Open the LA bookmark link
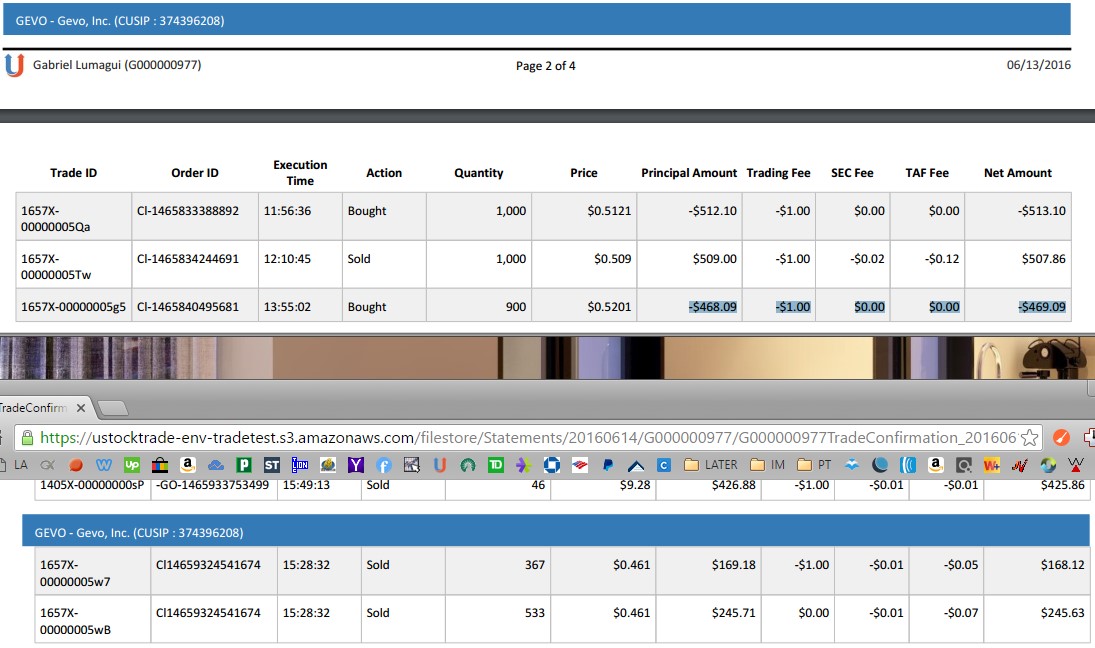 [20, 465]
